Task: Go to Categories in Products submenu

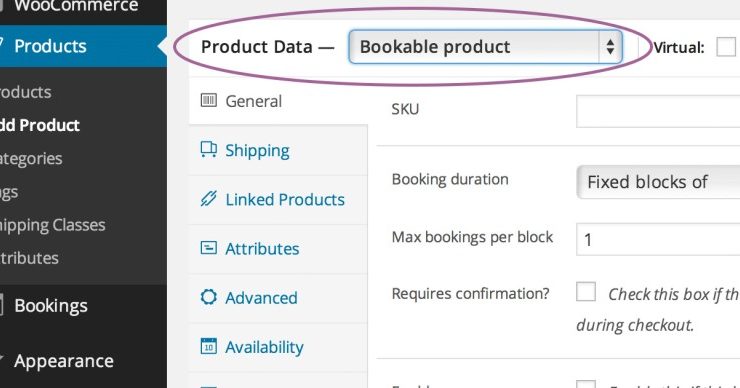Action: pos(31,159)
